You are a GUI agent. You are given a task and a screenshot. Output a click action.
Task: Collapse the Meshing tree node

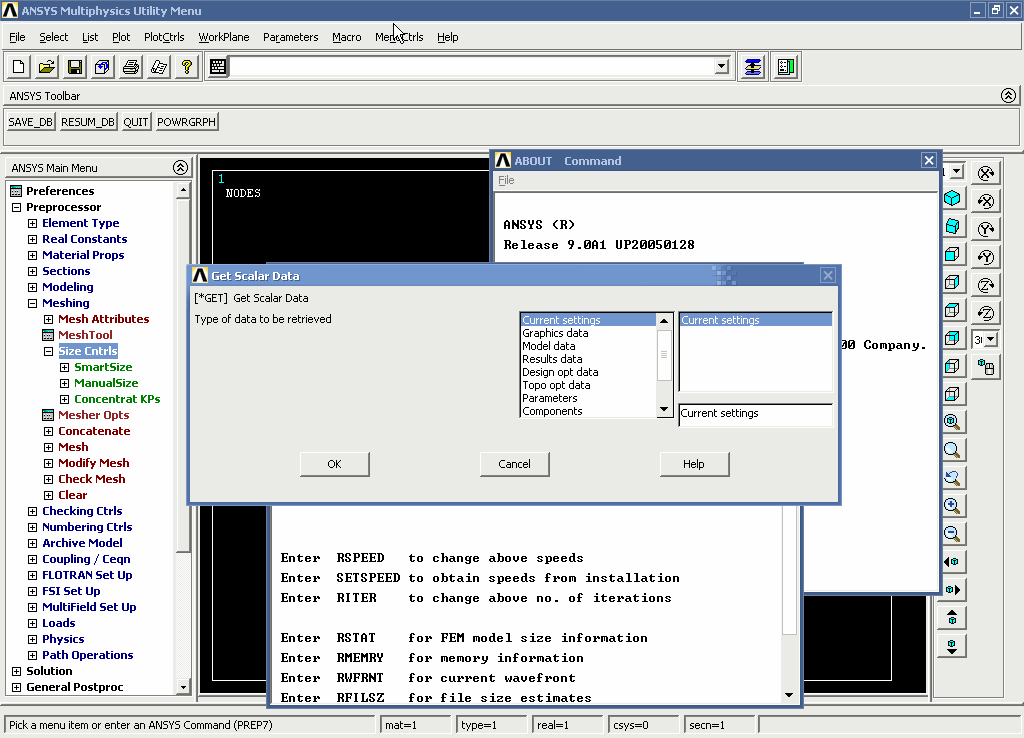pyautogui.click(x=32, y=303)
